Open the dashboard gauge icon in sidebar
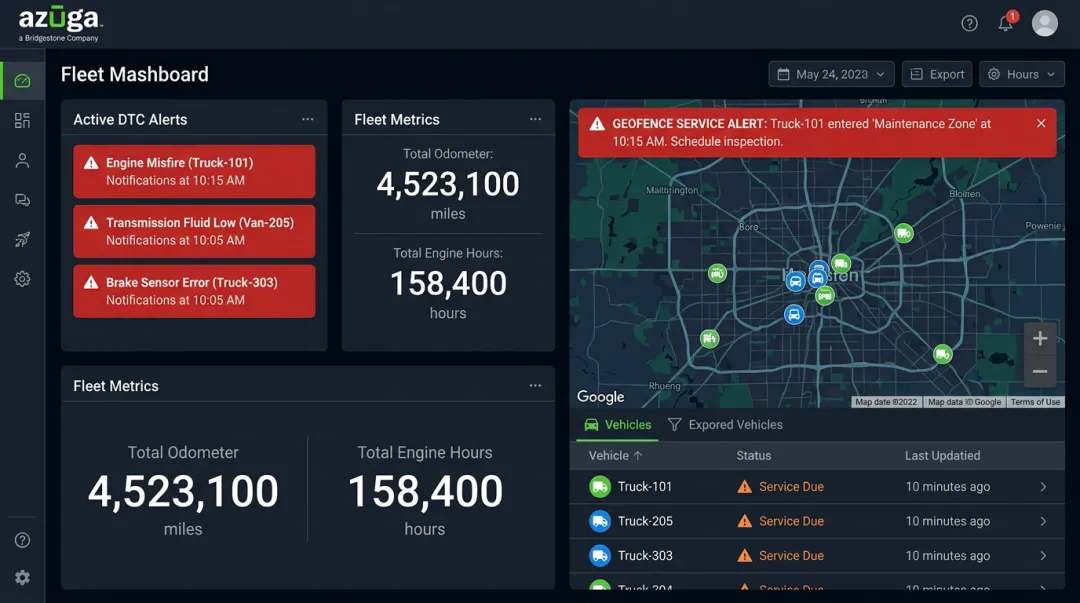The width and height of the screenshot is (1080, 603). [x=22, y=81]
